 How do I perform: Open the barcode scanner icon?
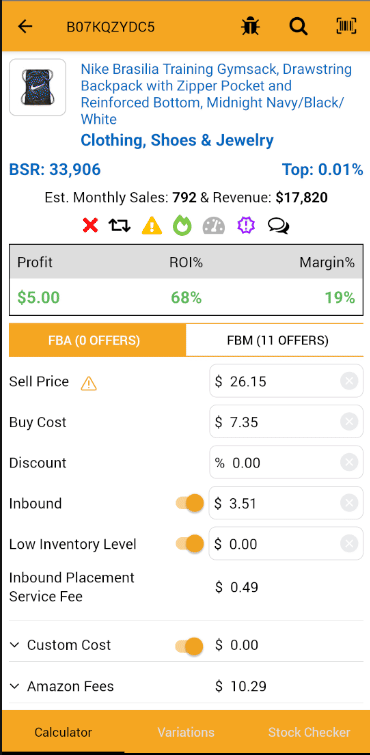point(346,26)
